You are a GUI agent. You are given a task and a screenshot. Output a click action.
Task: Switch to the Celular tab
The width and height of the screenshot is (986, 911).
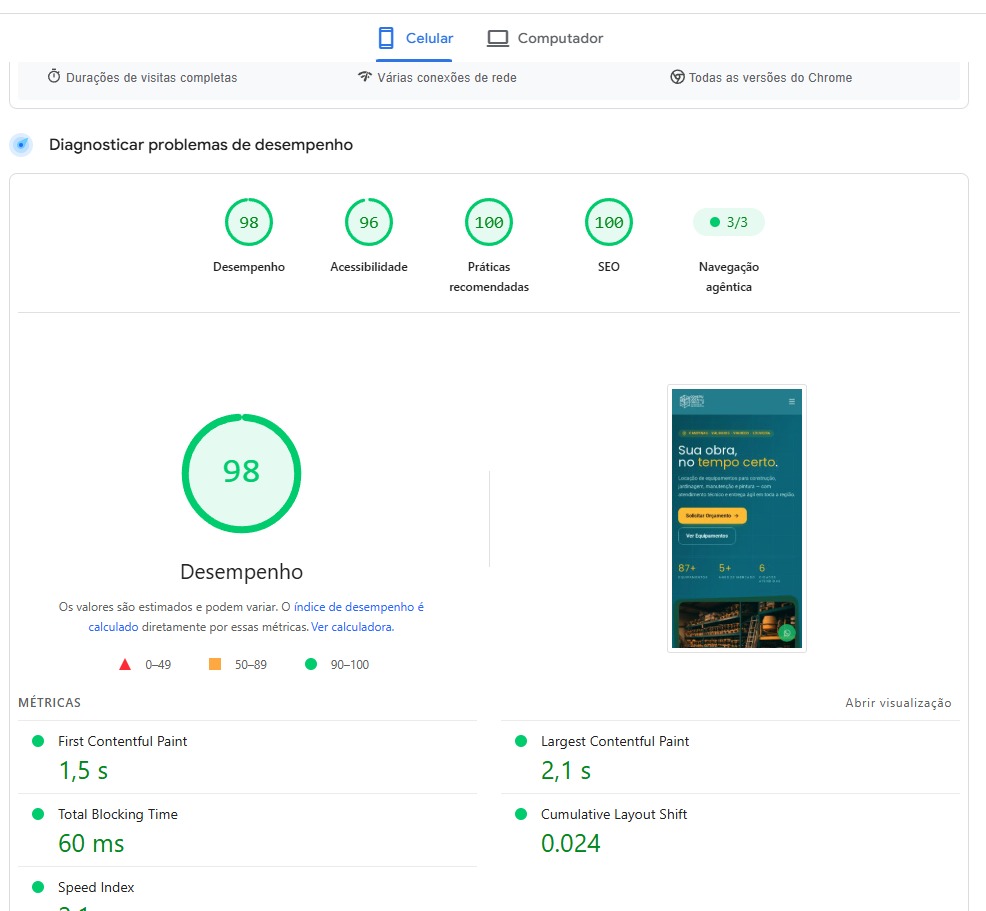(x=414, y=38)
